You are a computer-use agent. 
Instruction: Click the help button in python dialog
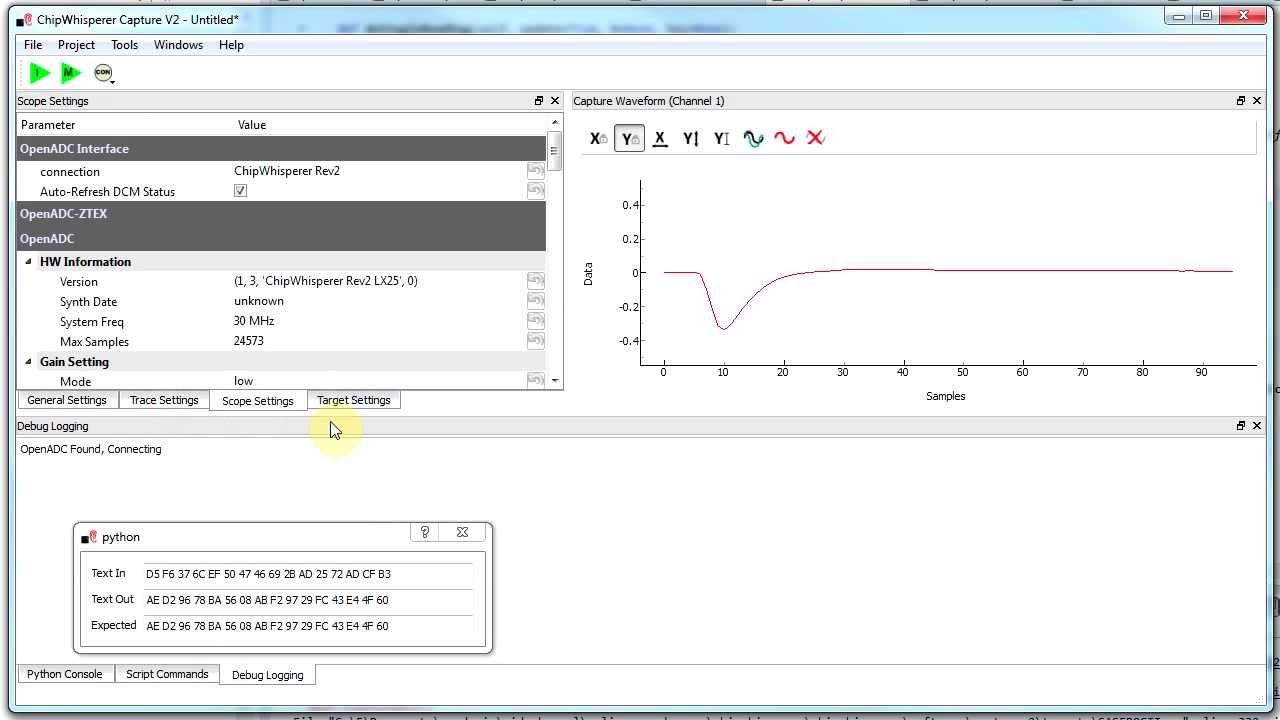(x=425, y=533)
